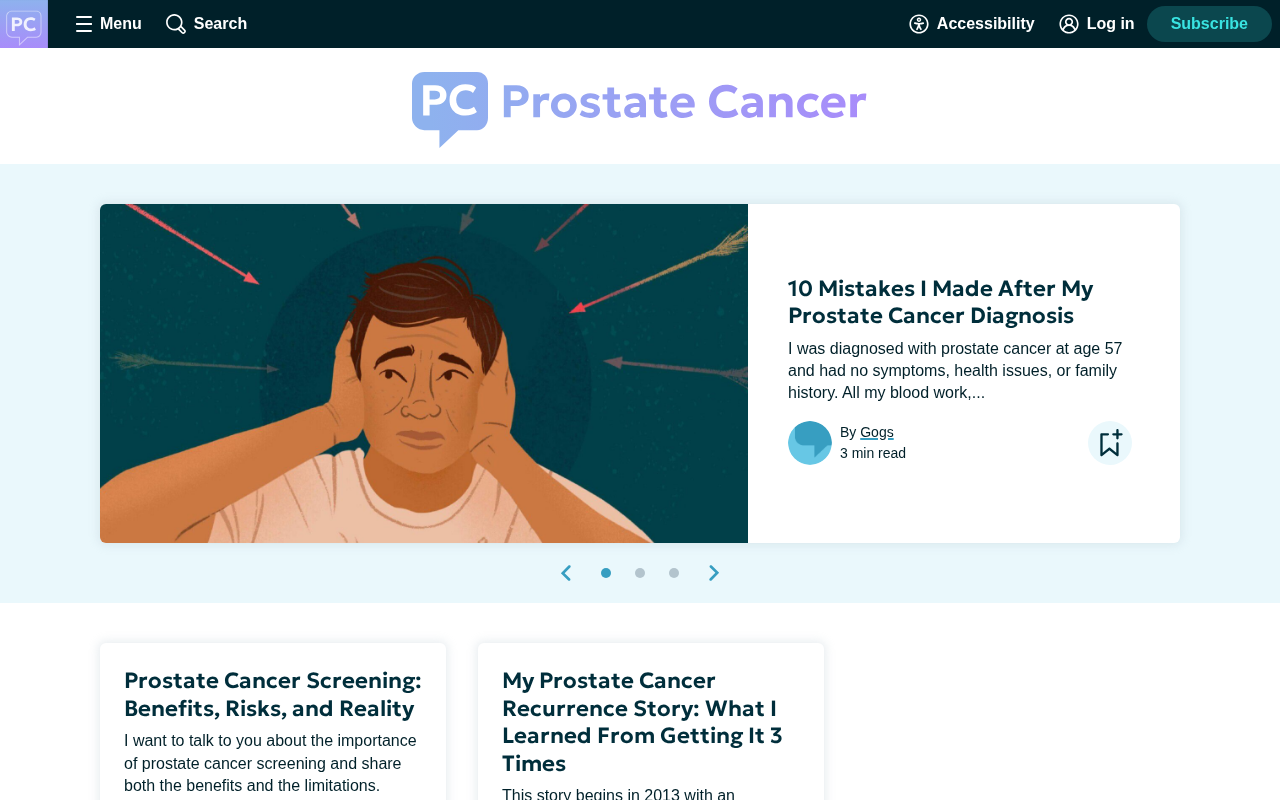This screenshot has height=800, width=1280.
Task: Open the featured article illustration
Action: tap(424, 373)
